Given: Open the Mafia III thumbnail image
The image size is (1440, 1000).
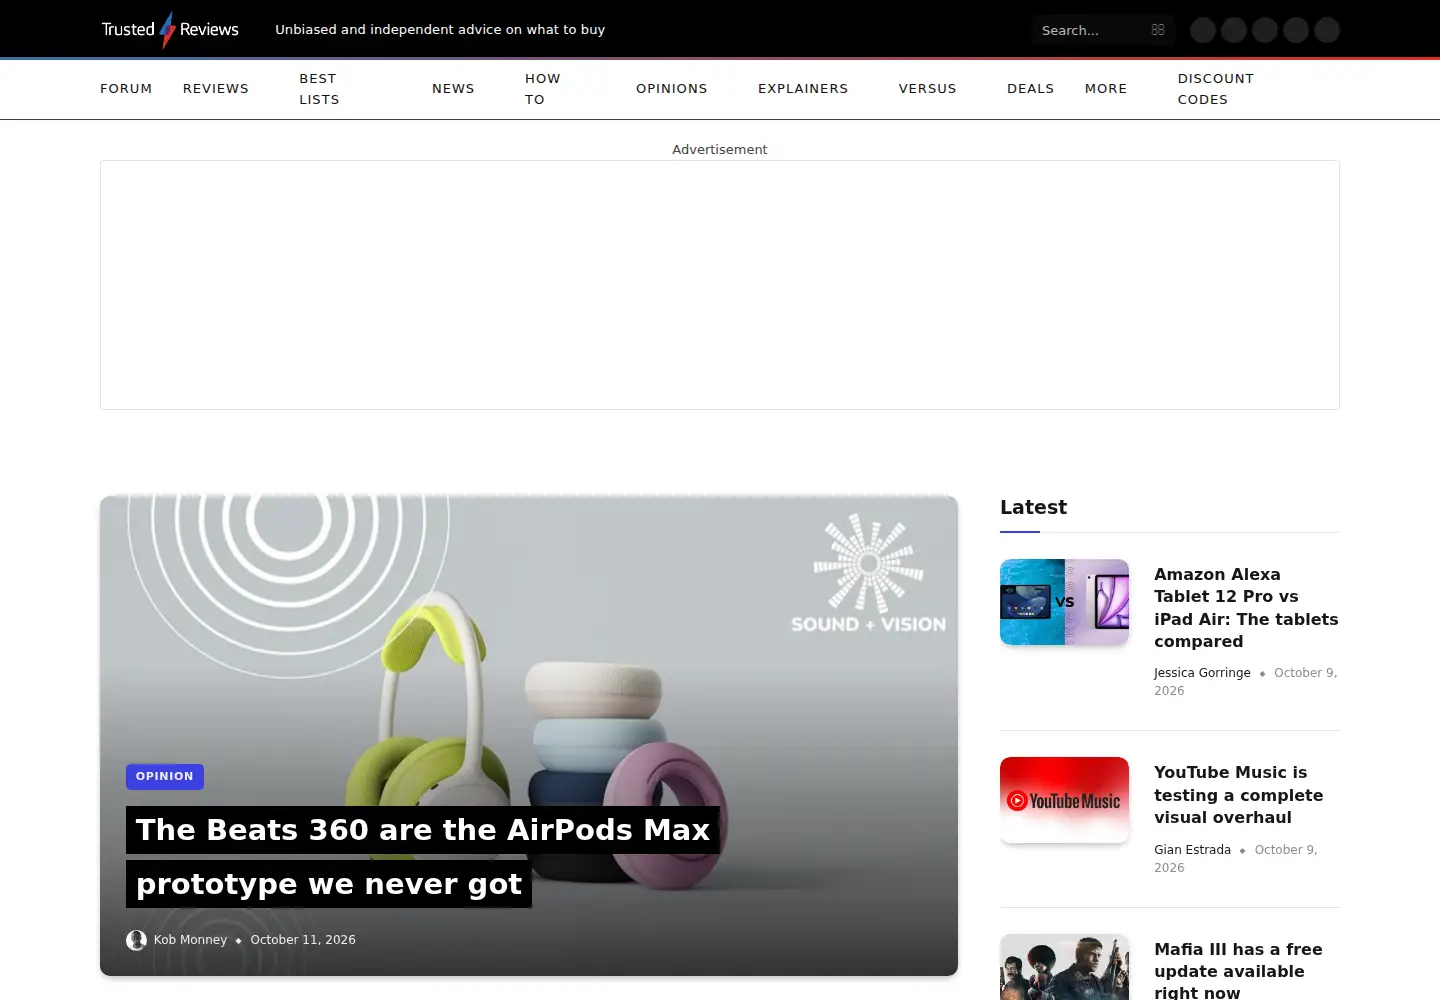Looking at the screenshot, I should point(1065,967).
